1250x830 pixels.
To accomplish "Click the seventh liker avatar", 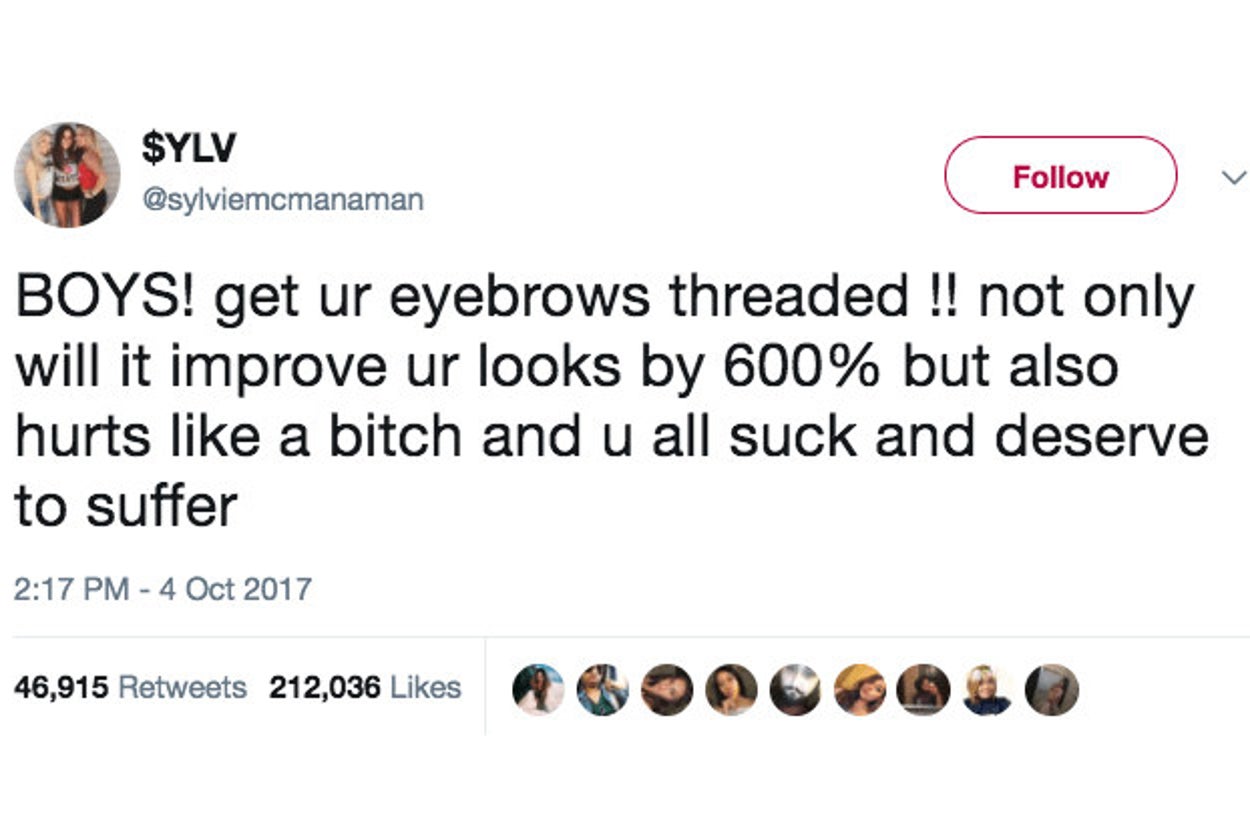I will coord(924,689).
